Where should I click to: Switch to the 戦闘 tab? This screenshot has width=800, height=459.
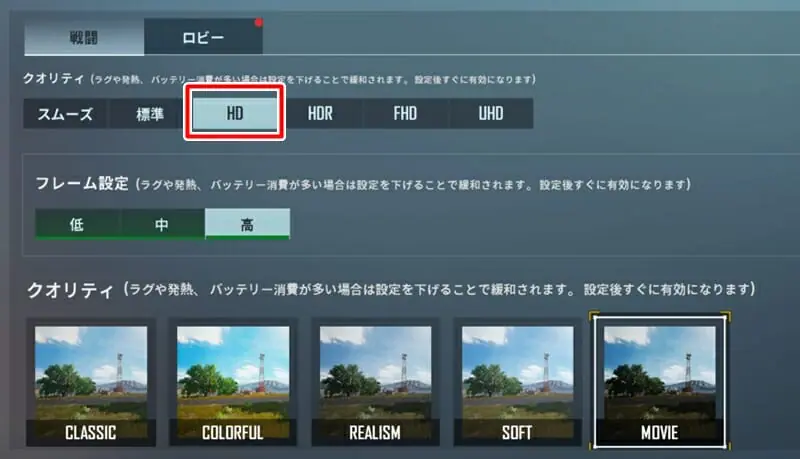click(84, 37)
